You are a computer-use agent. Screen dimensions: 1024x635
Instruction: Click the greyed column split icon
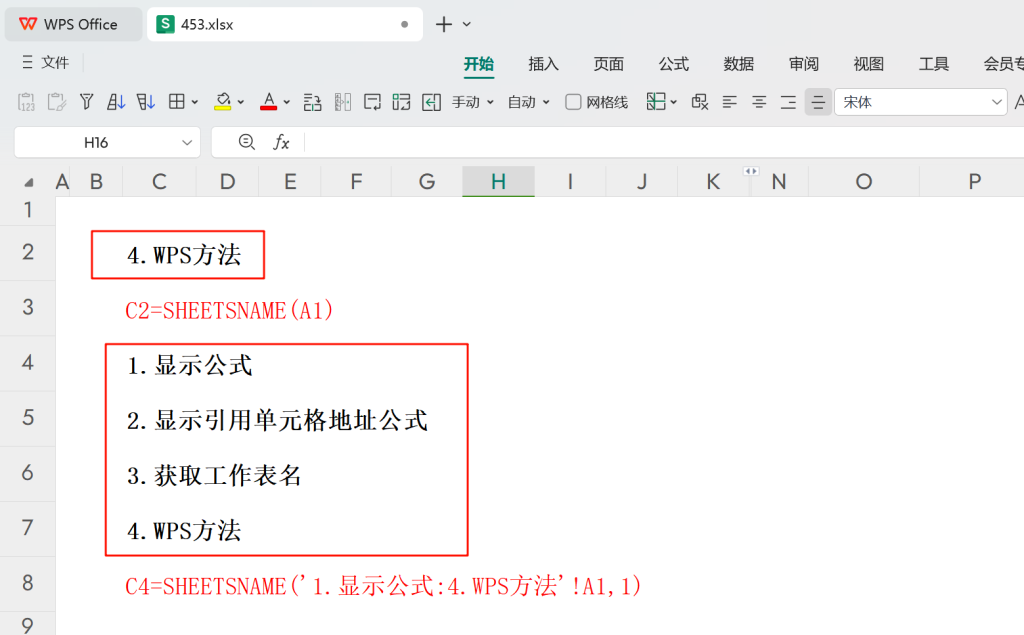[x=342, y=102]
